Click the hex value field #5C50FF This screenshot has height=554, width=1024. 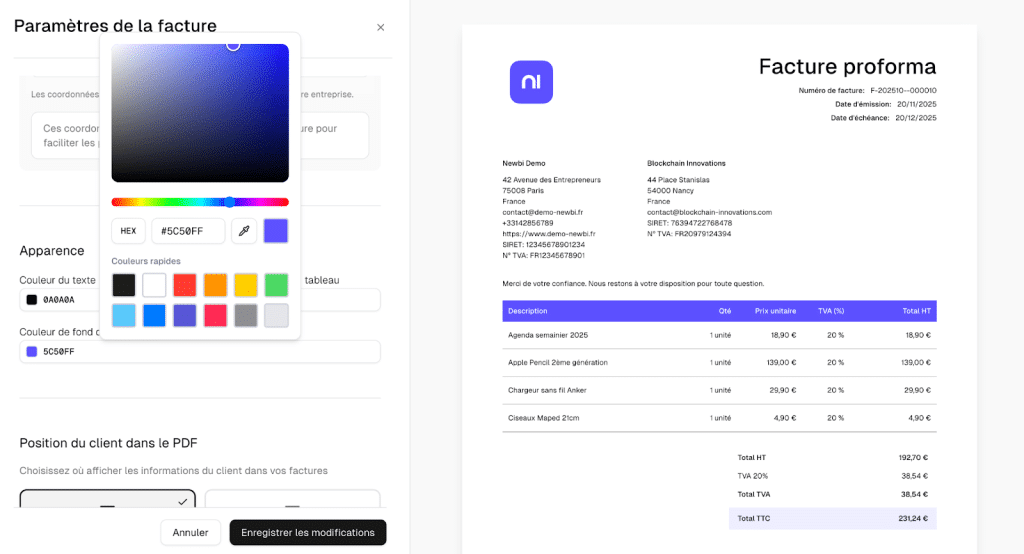[188, 231]
